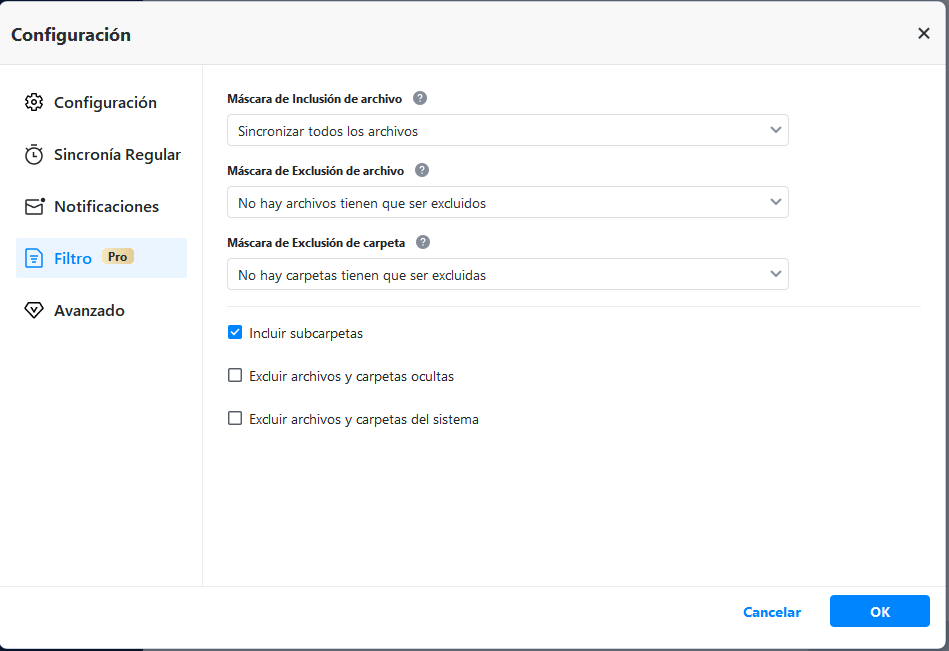Enable Excluir archivos y carpetas ocultas
The image size is (949, 651).
point(235,376)
